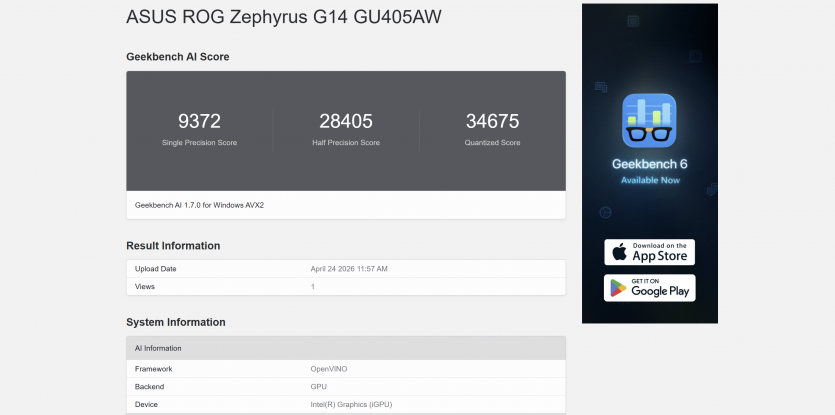This screenshot has width=835, height=415.
Task: Click the Geekbench 6 app icon
Action: pyautogui.click(x=649, y=120)
